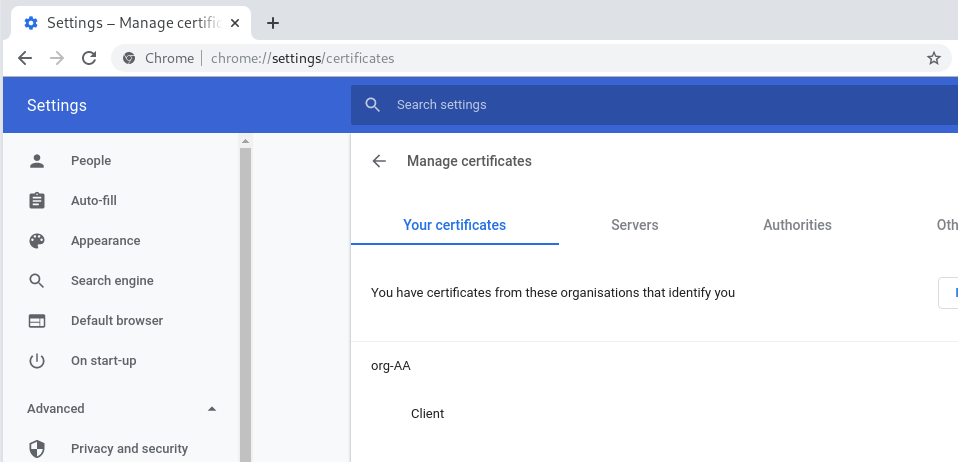This screenshot has width=958, height=462.
Task: Click the magnifier icon in settings search
Action: tap(373, 104)
